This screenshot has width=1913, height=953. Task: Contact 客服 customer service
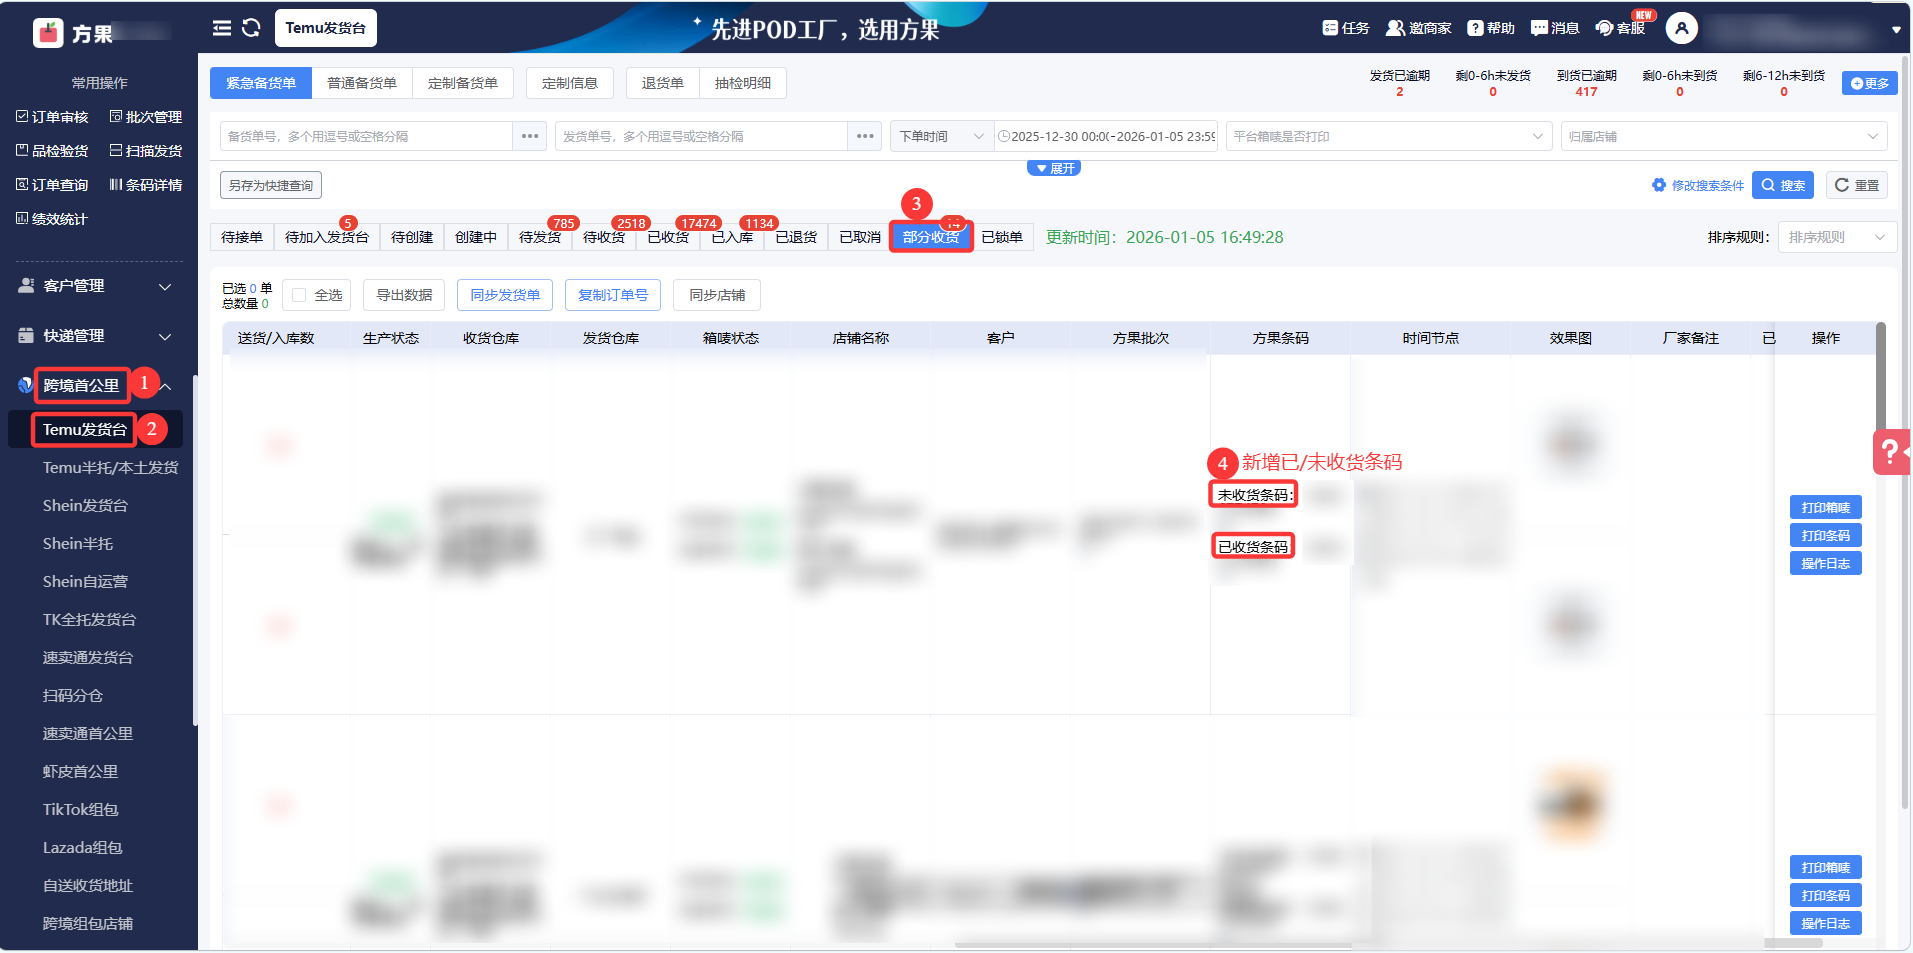coord(1621,28)
